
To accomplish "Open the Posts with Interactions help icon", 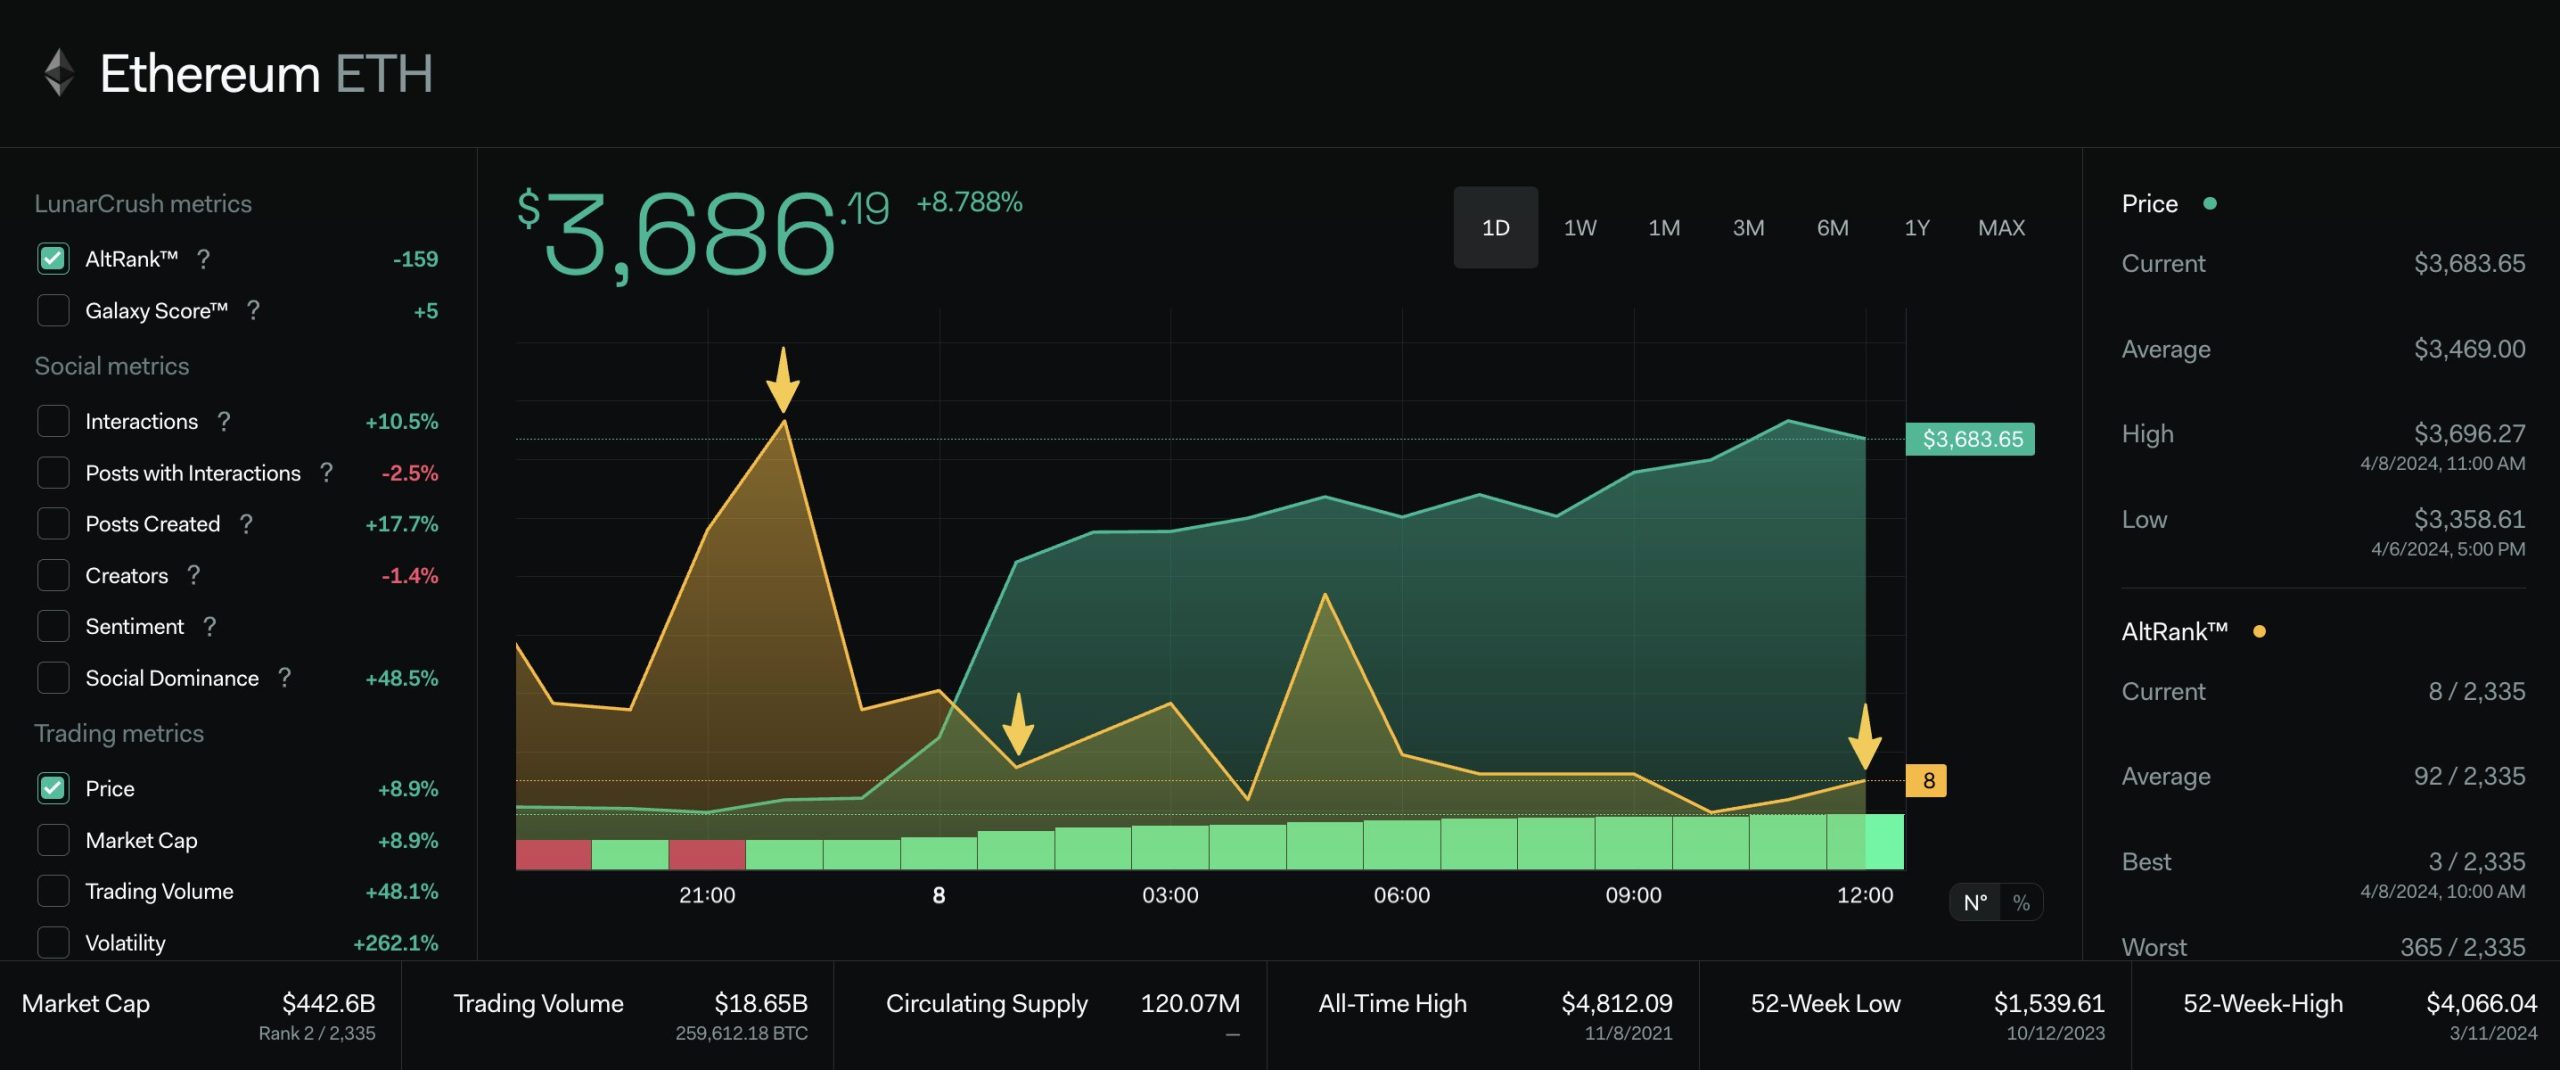I will pyautogui.click(x=326, y=473).
